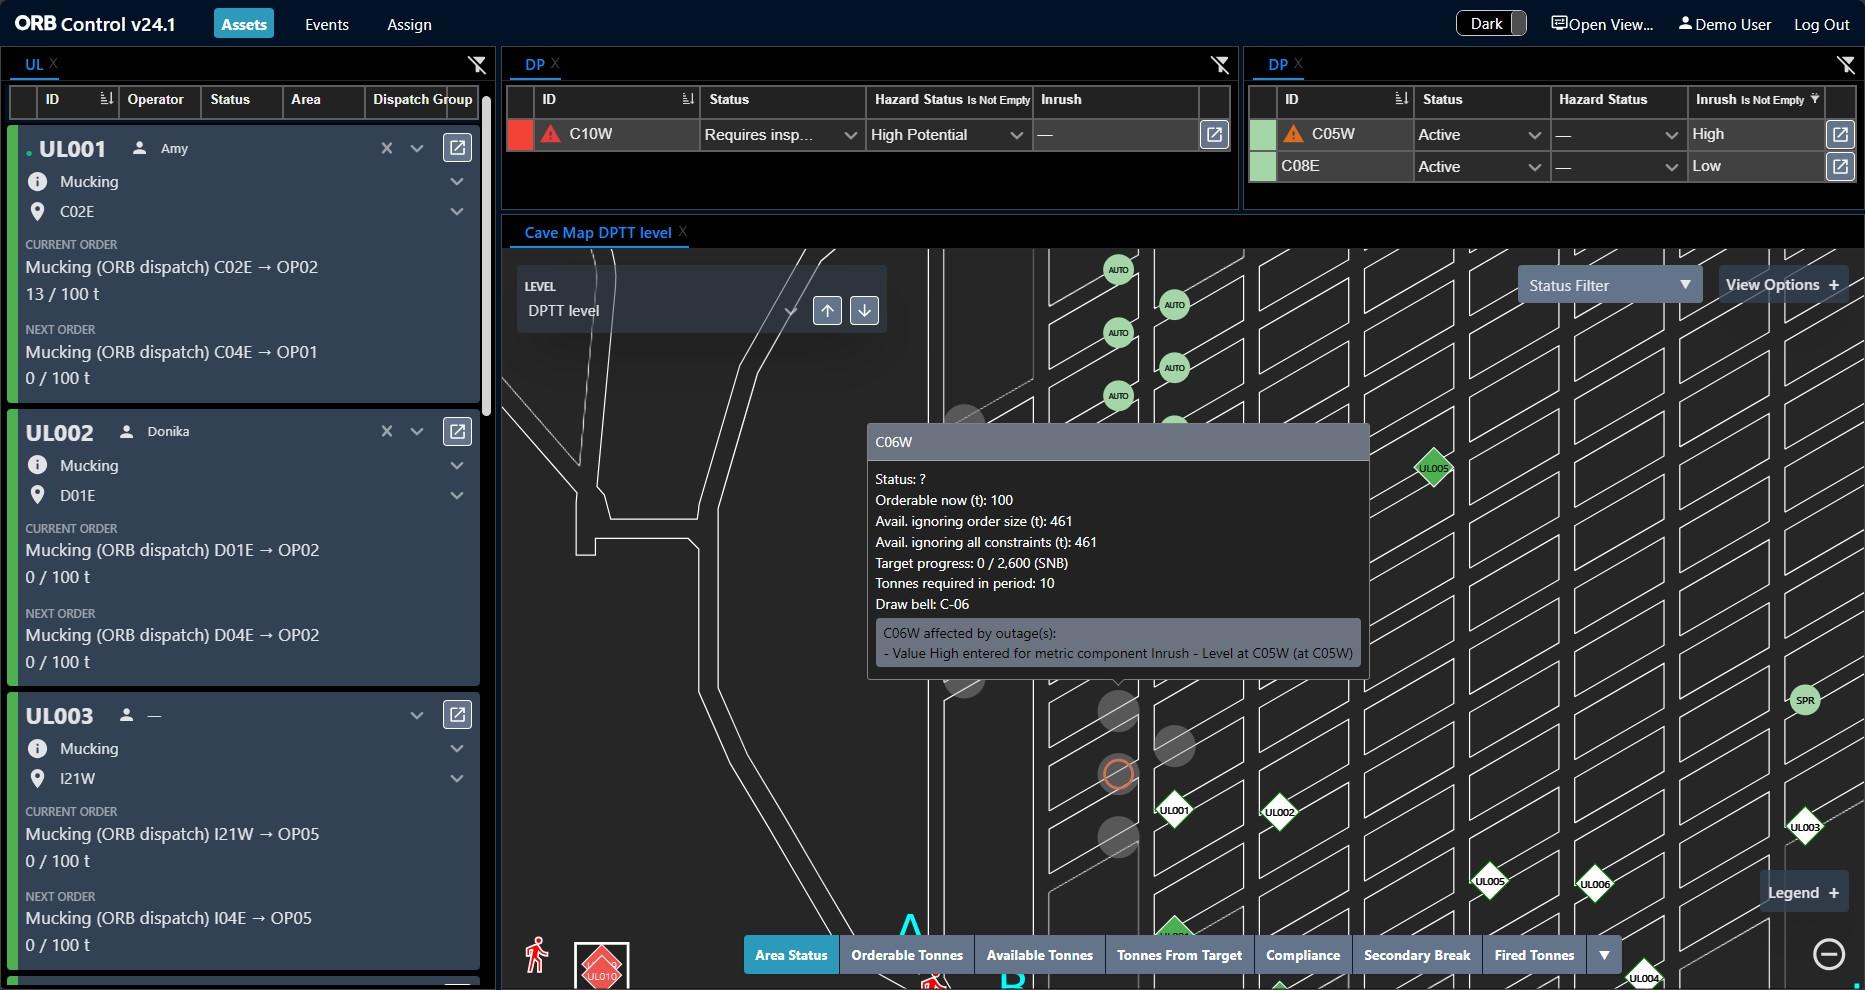Screen dimensions: 1865x990
Task: Switch map to Available Tonnes
Action: (x=1040, y=955)
